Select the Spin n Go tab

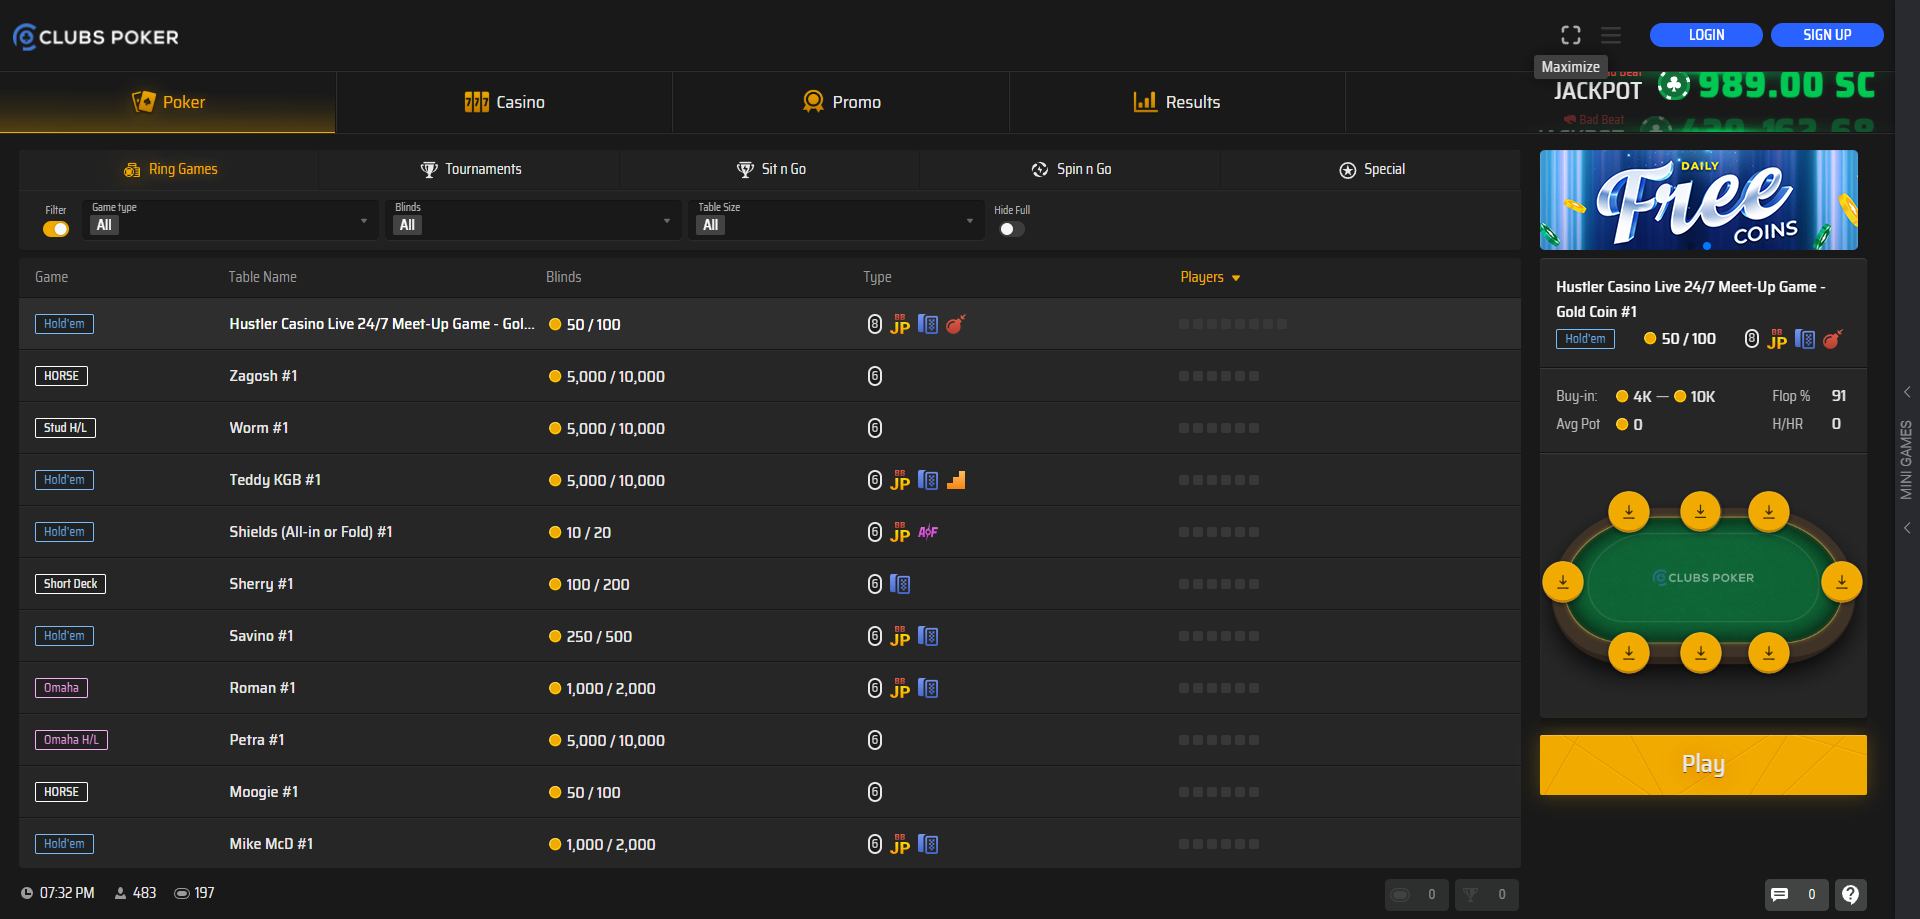coord(1070,169)
